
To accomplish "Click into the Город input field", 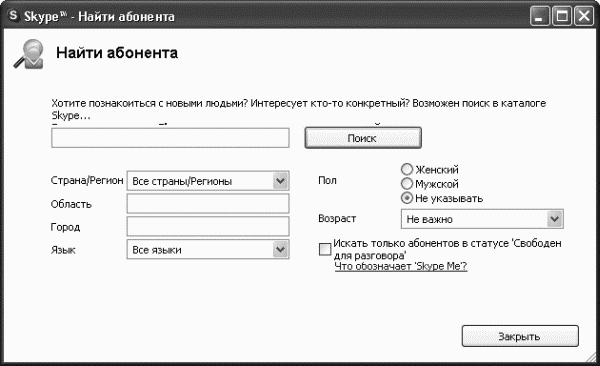I will tap(208, 227).
